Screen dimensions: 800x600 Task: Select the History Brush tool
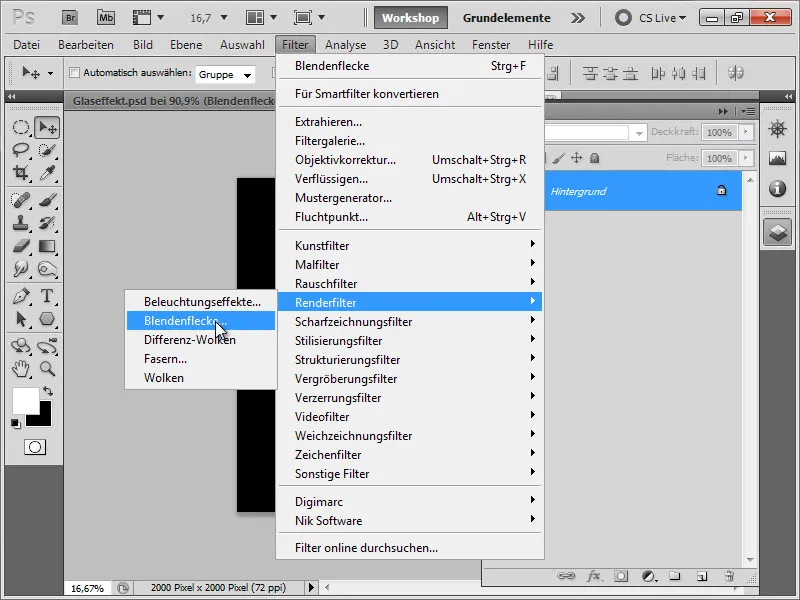point(47,223)
